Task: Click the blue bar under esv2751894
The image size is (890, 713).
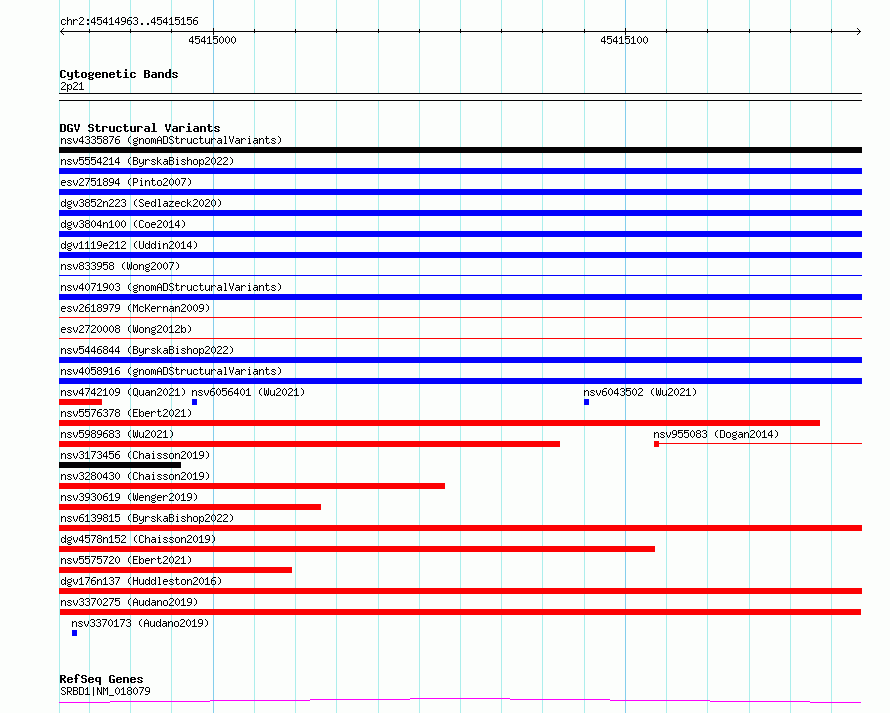Action: point(460,192)
